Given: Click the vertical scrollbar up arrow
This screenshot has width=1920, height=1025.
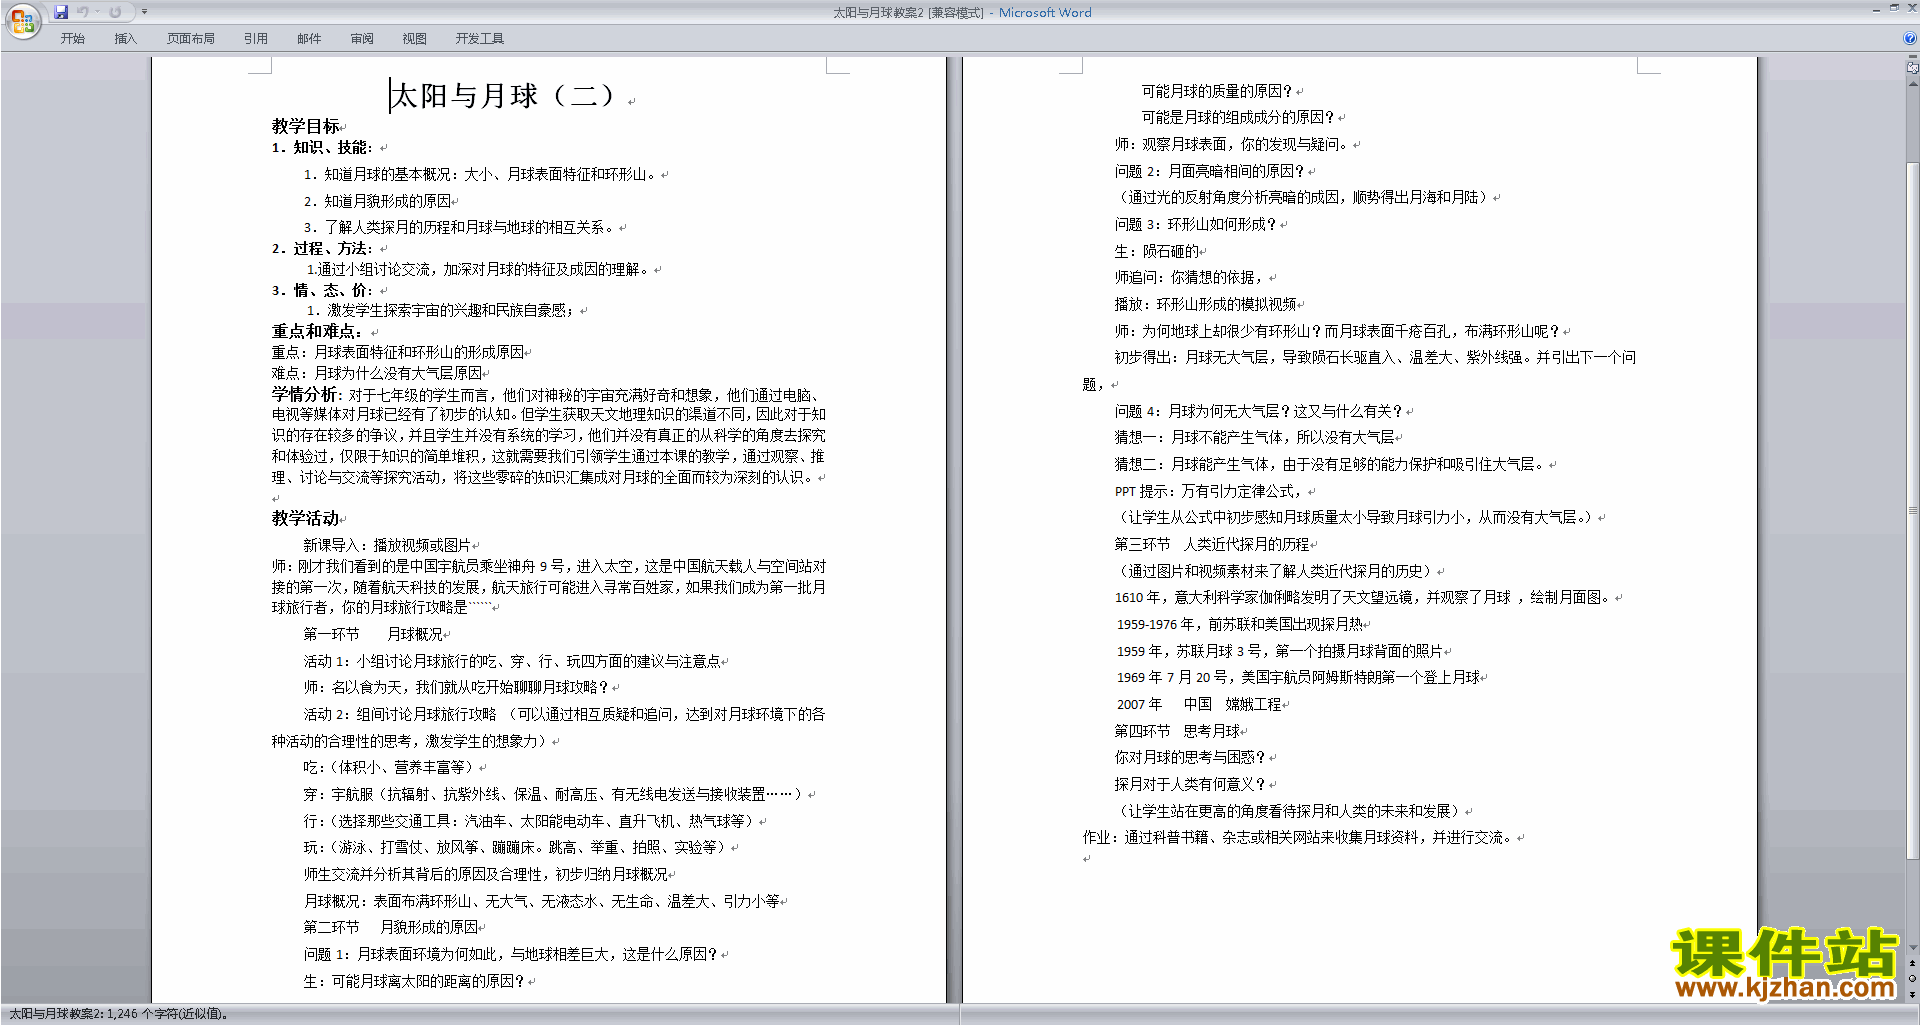Looking at the screenshot, I should [1913, 84].
